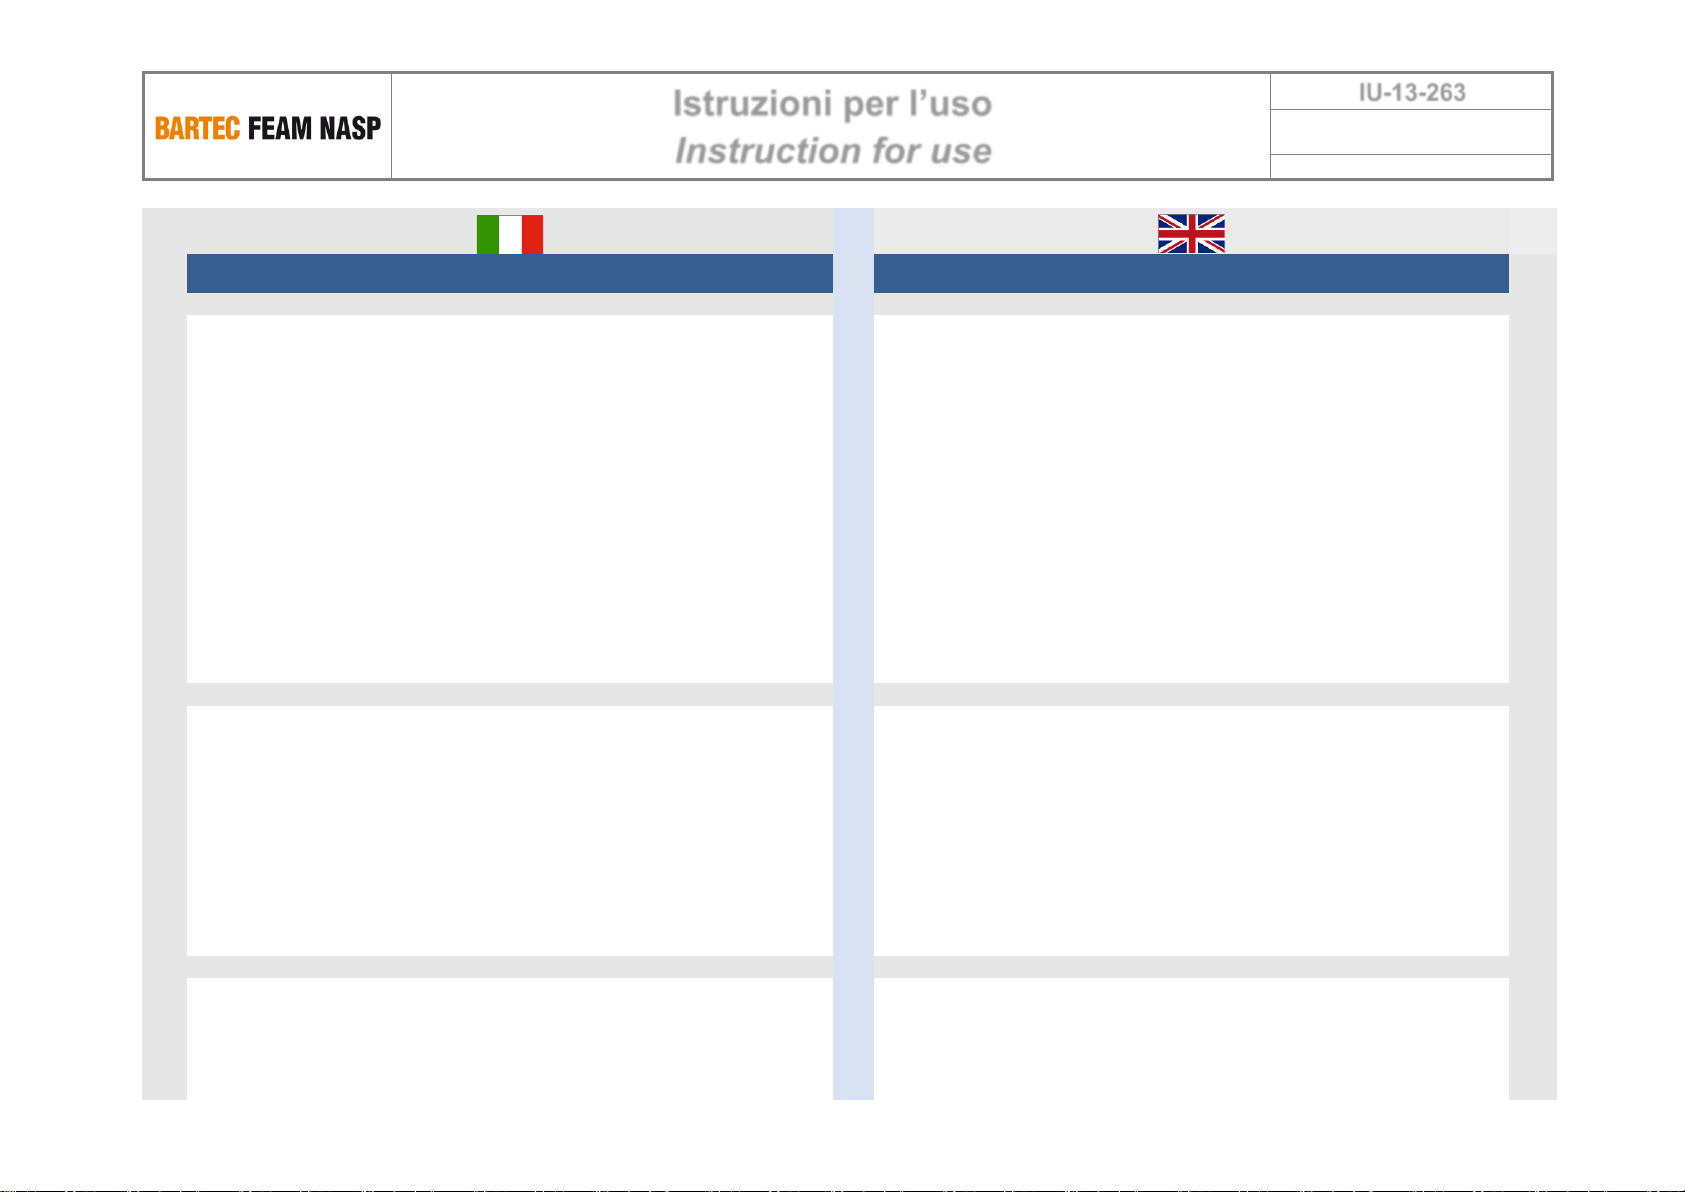Click the black FEAM NASP logo text

[314, 128]
